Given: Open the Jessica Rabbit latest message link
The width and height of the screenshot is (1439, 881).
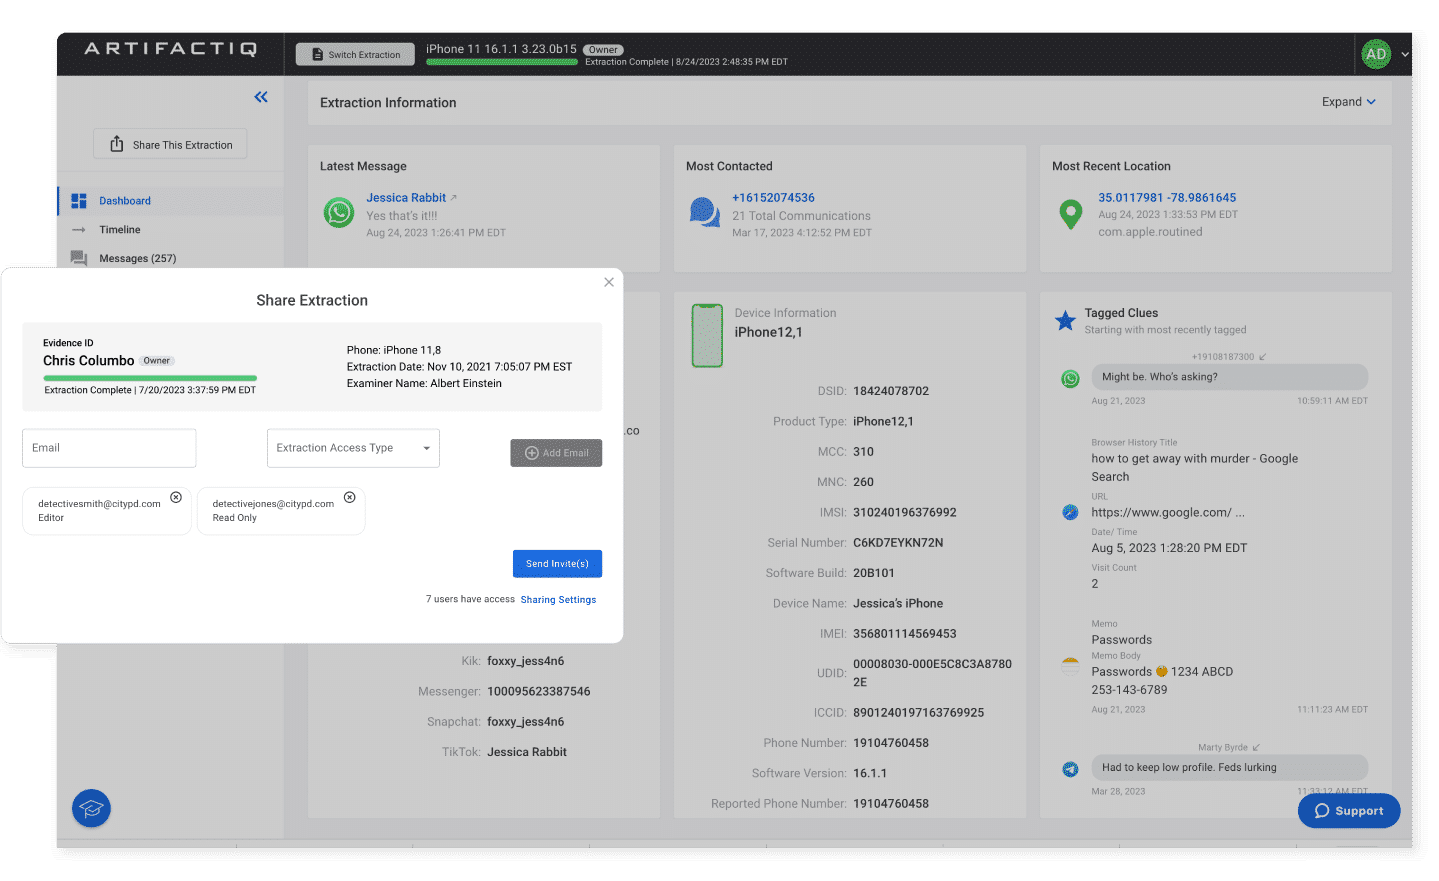Looking at the screenshot, I should click(x=406, y=198).
